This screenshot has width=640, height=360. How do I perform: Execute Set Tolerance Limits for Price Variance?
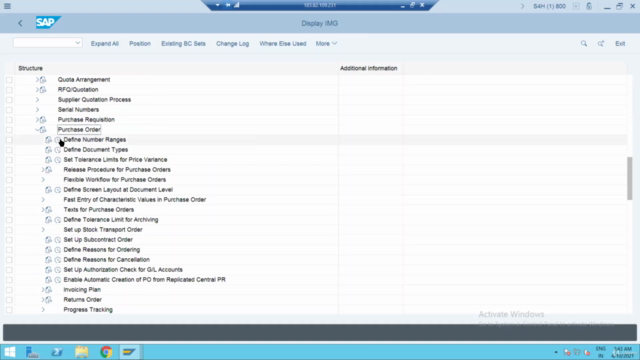(58, 160)
